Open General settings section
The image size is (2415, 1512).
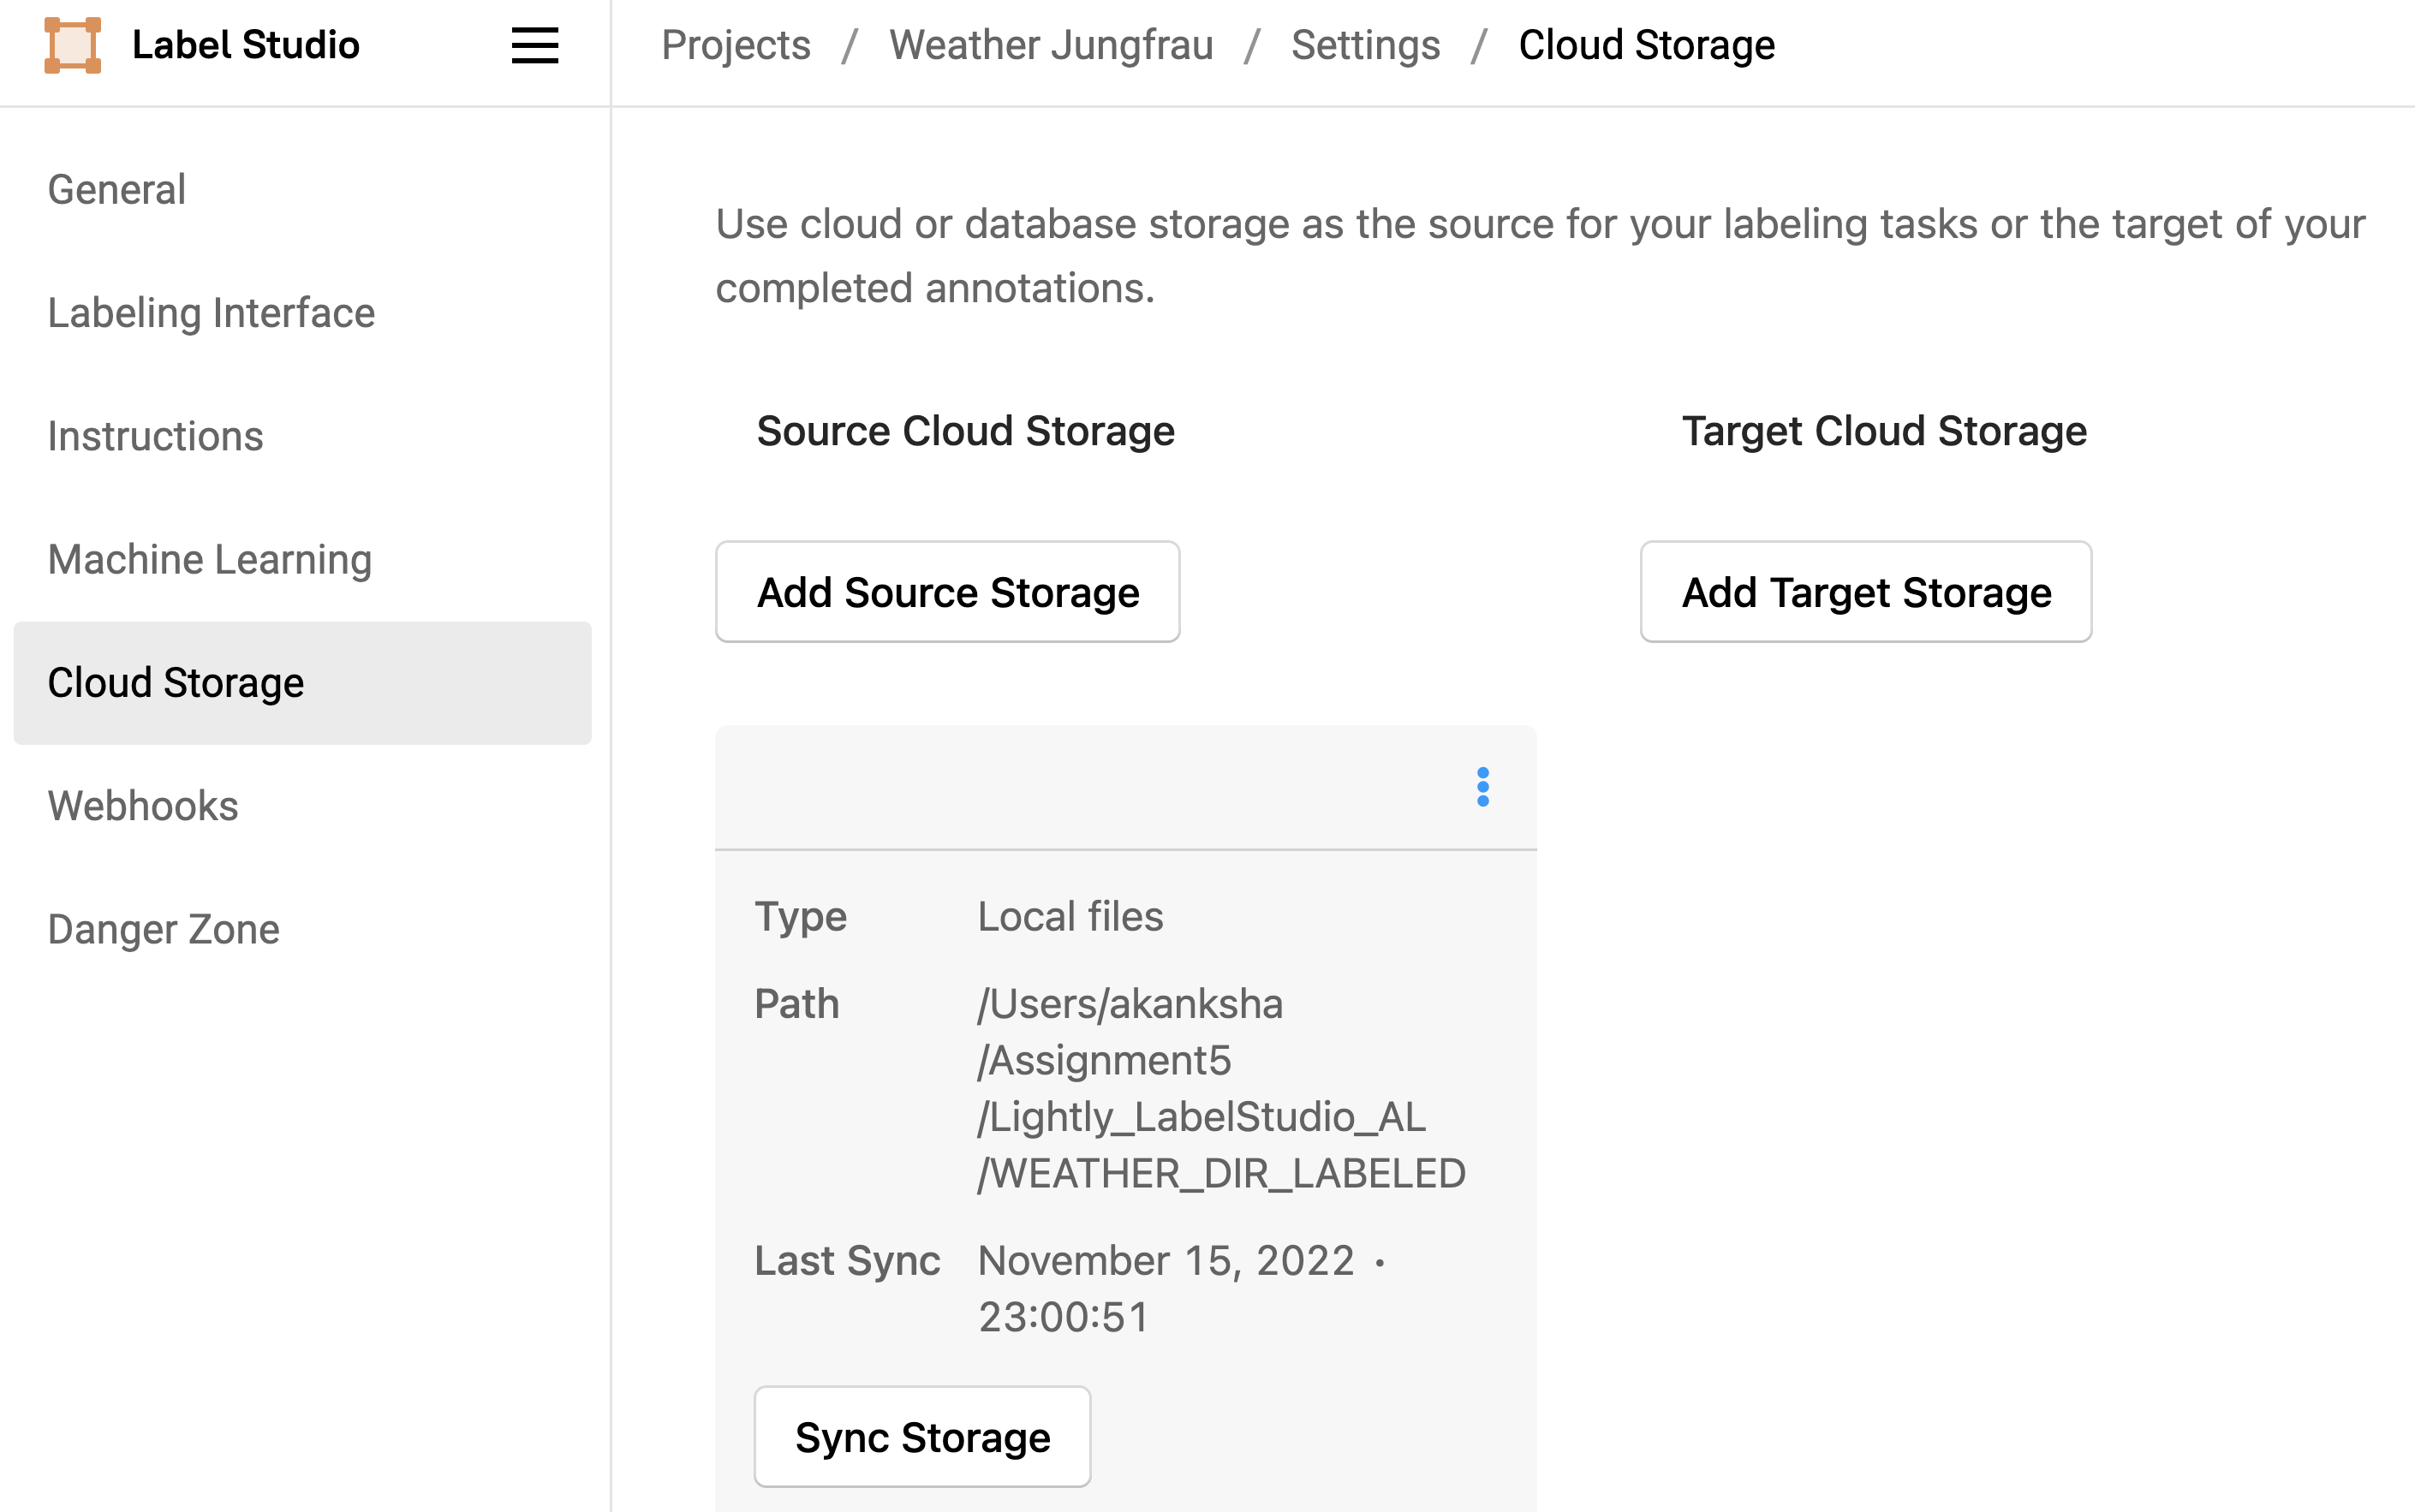pos(302,190)
